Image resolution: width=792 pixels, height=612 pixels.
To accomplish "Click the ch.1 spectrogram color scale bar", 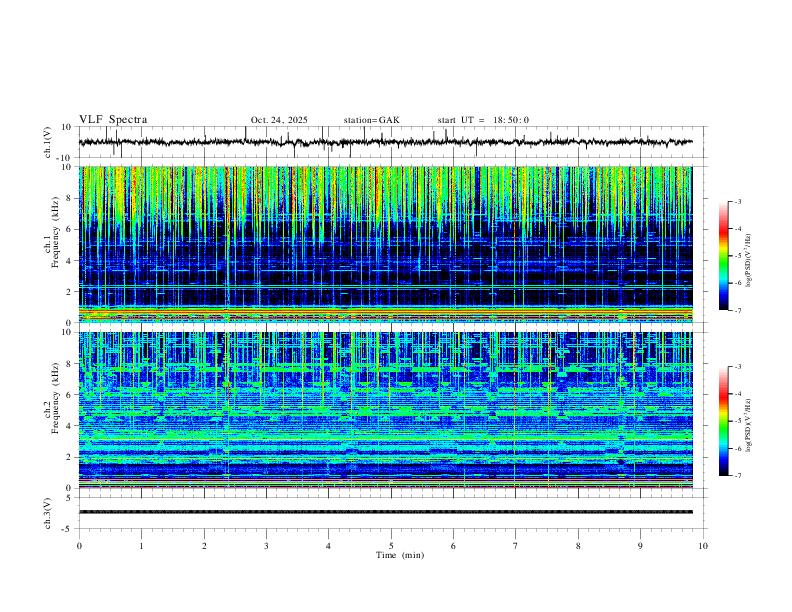I will coord(723,256).
